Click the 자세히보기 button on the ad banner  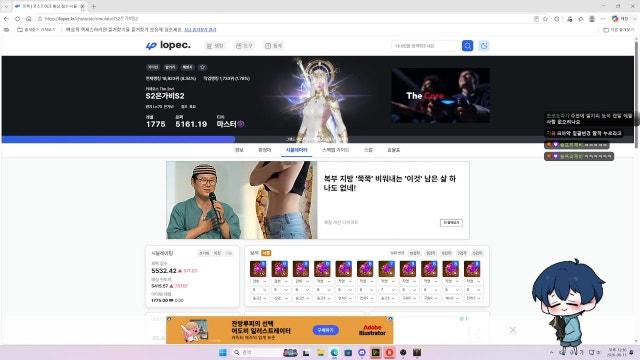point(451,222)
